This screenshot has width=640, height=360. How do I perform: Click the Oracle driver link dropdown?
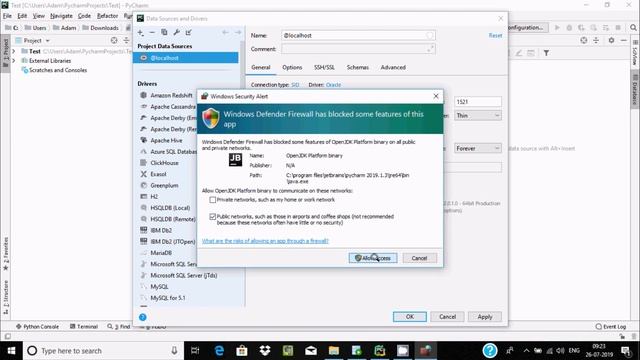coord(333,85)
